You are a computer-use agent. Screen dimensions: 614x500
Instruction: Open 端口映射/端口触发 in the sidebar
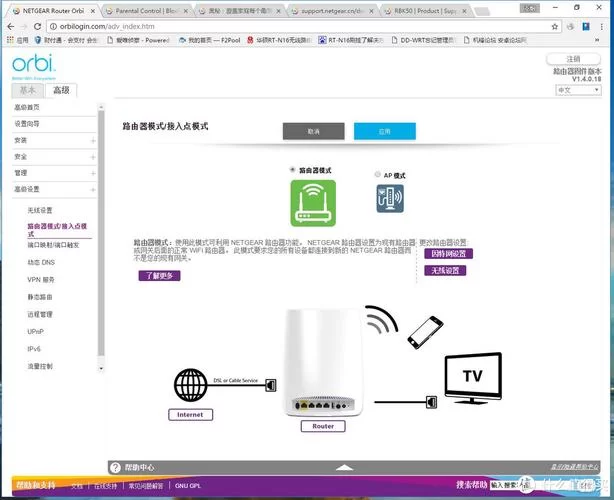click(x=53, y=245)
